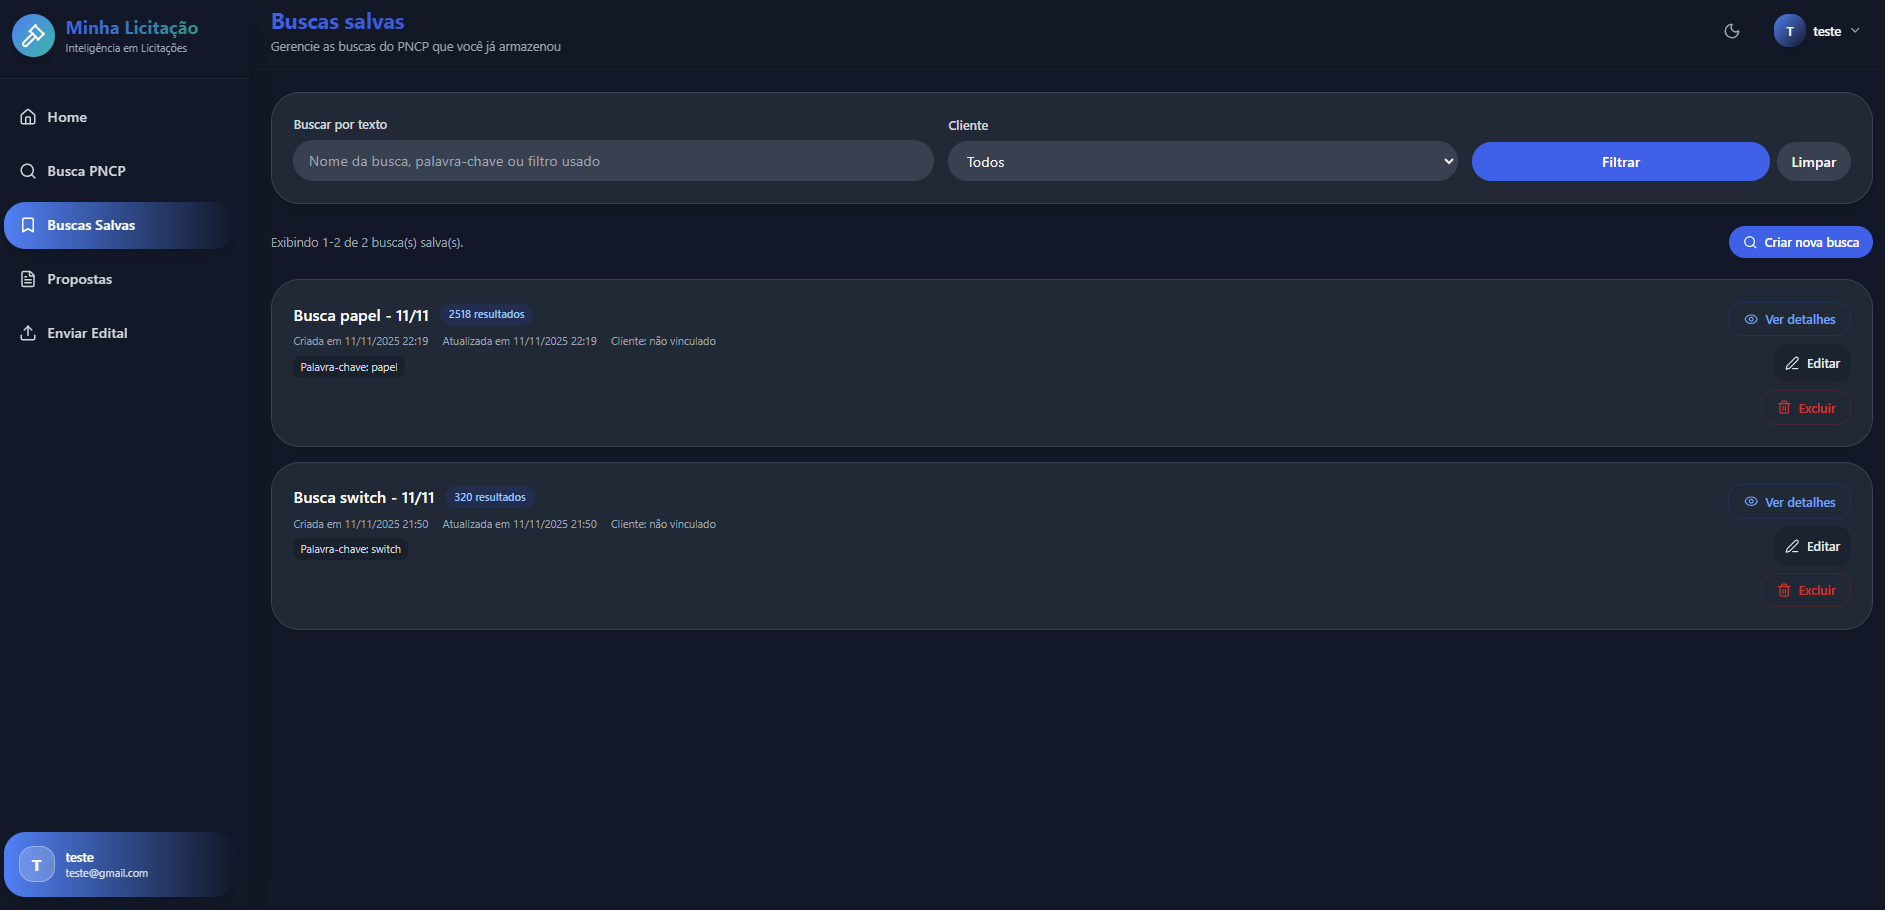Screen dimensions: 1885x910
Task: Click the magnifier icon inside Criar nova busca
Action: pos(1750,242)
